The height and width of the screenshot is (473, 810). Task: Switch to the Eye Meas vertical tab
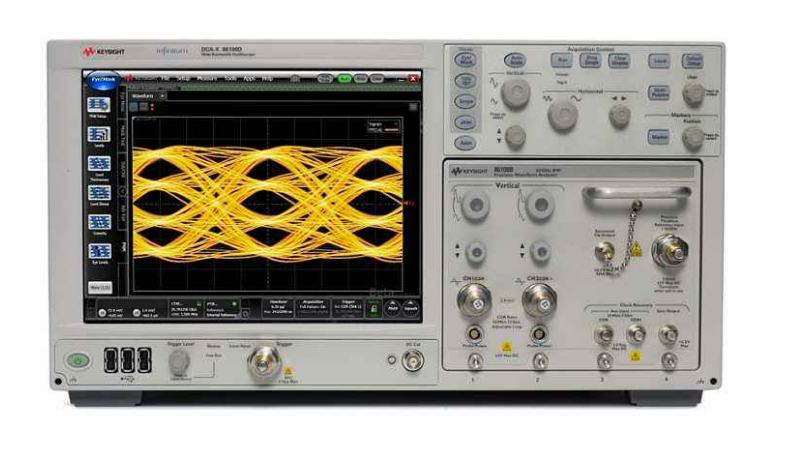point(122,100)
